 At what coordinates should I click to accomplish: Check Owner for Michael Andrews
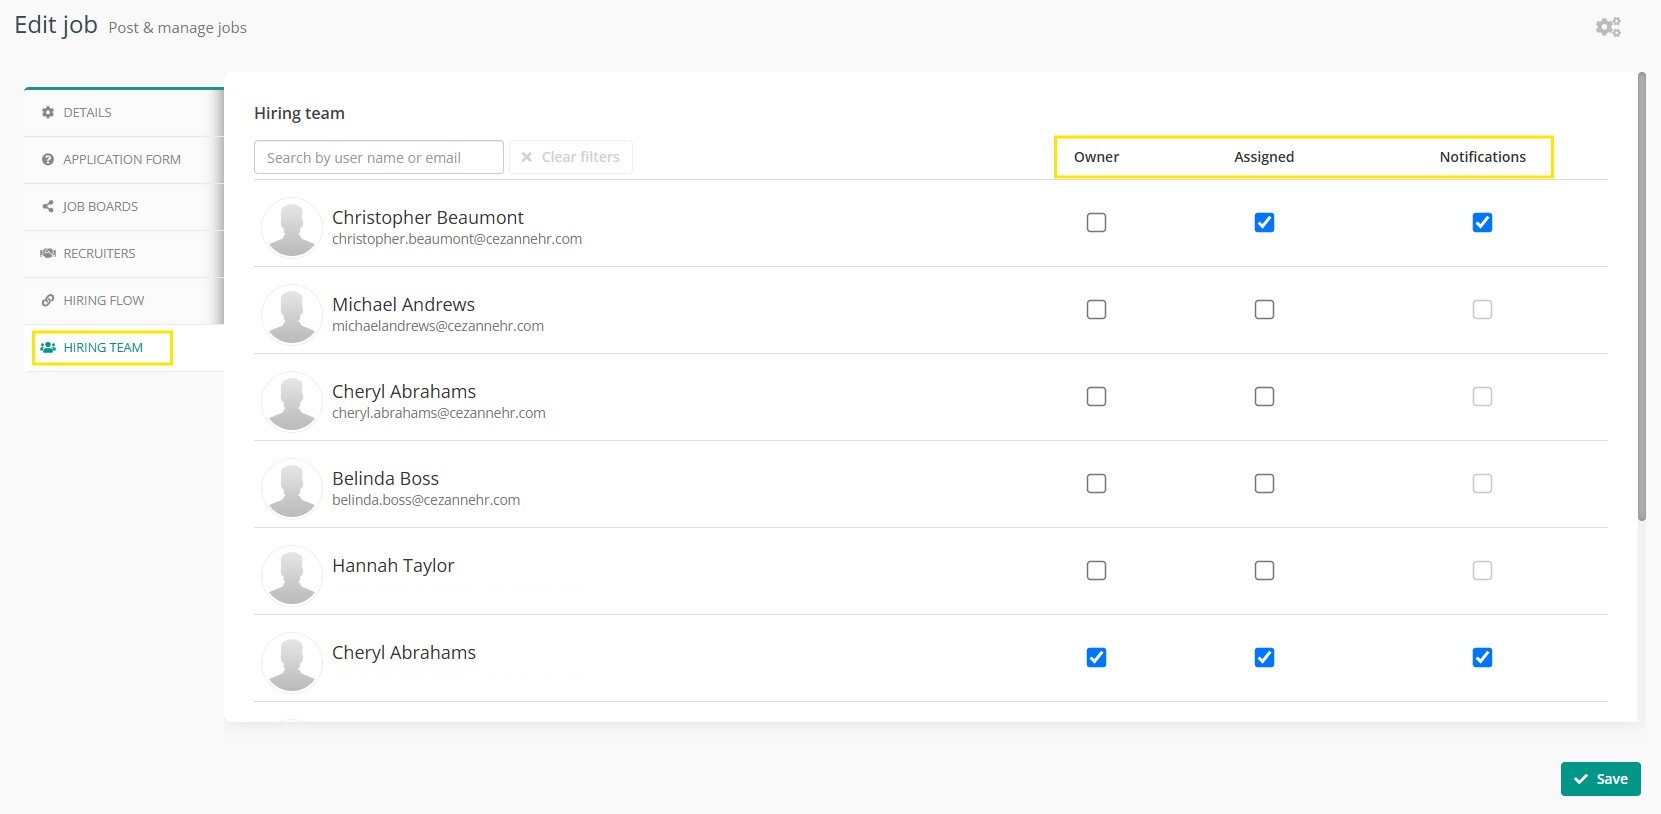tap(1096, 310)
